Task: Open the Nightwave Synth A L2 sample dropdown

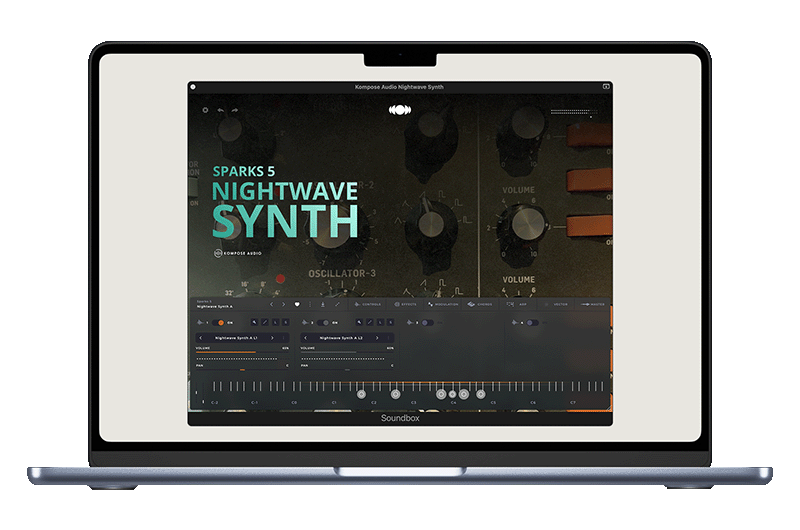Action: [x=343, y=338]
